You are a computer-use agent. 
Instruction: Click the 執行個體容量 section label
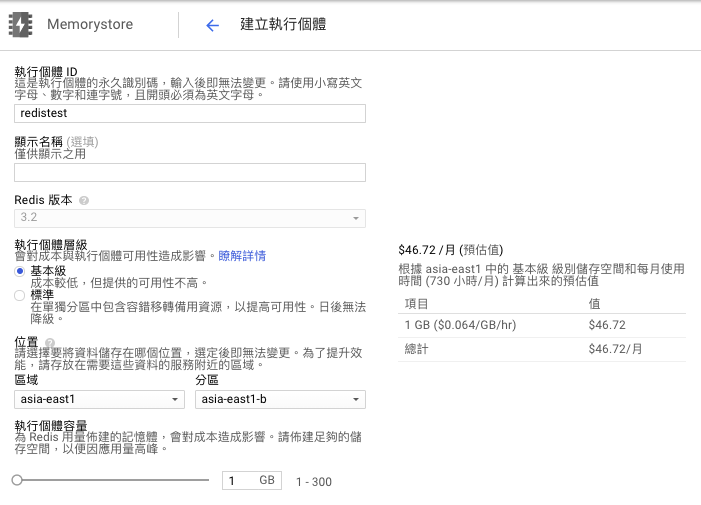51,425
